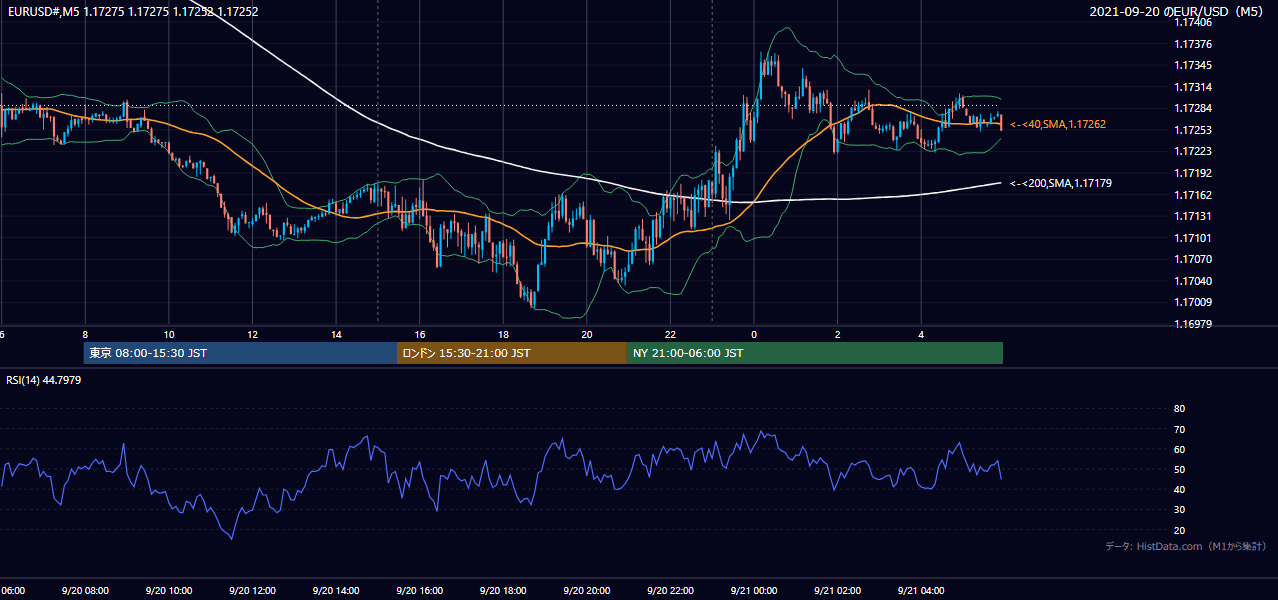This screenshot has height=600, width=1278.
Task: Click the 9/21 00:00 bottom time label
Action: click(753, 591)
